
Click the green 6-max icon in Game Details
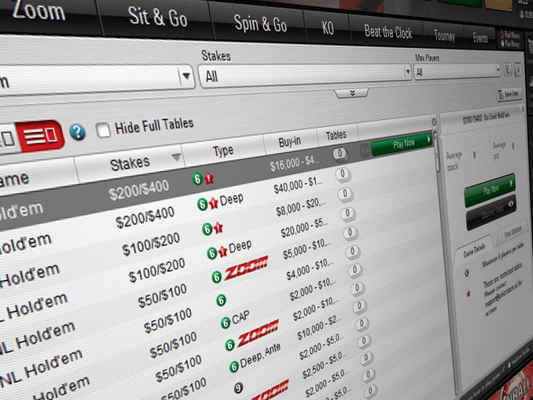pyautogui.click(x=467, y=273)
